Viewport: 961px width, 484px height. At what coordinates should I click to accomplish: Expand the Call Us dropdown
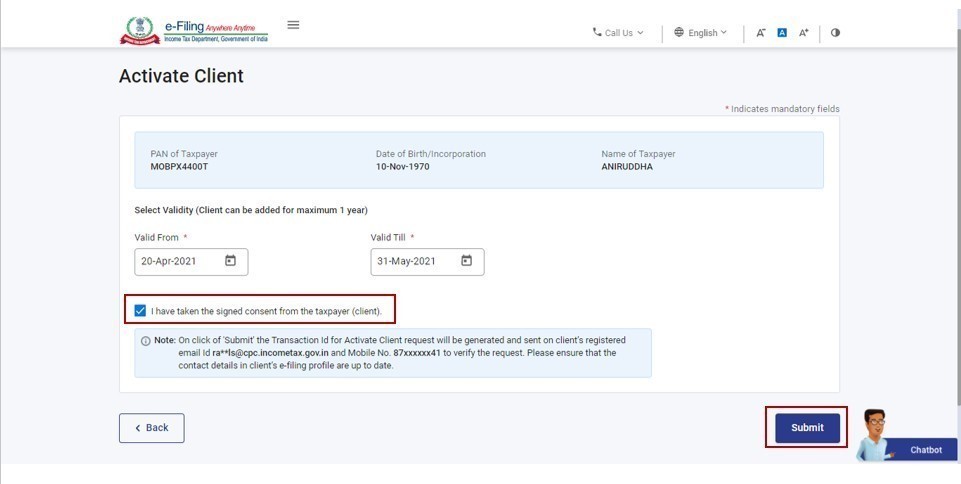pyautogui.click(x=619, y=33)
